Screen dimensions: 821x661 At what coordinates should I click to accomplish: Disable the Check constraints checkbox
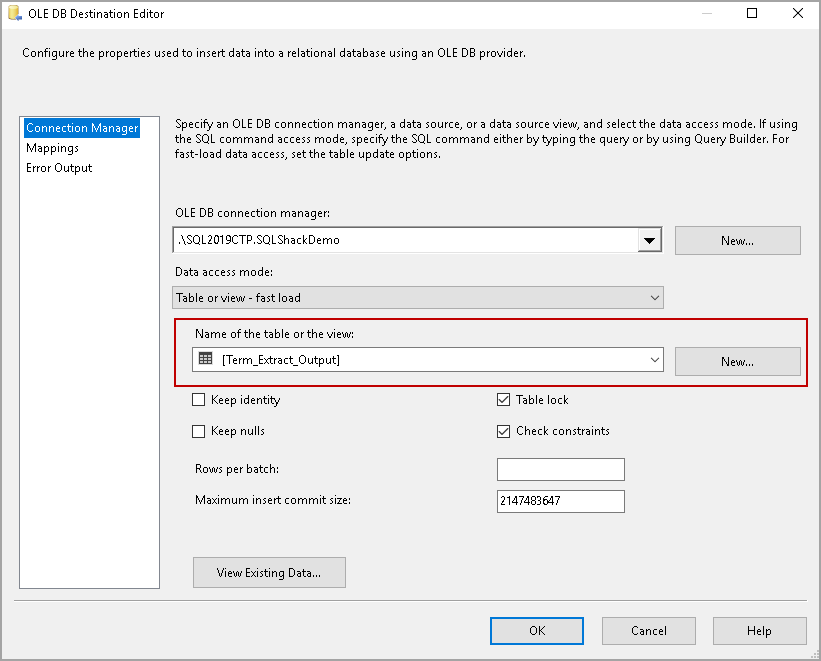pyautogui.click(x=503, y=431)
